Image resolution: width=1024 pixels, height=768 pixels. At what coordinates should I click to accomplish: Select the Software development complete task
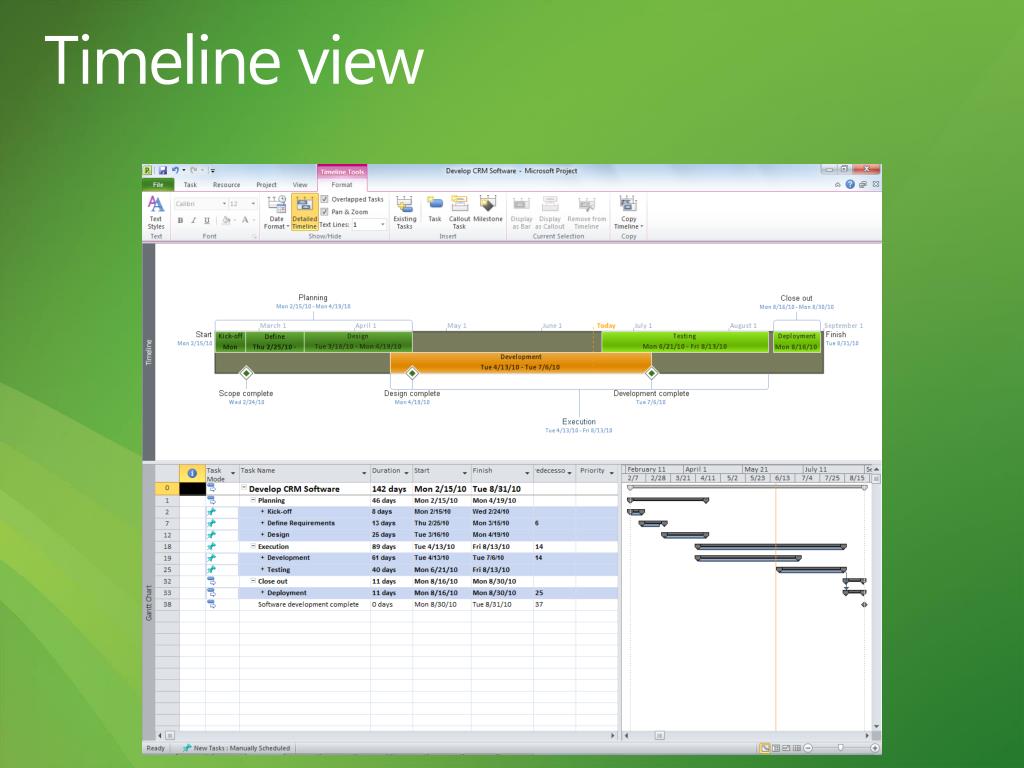(308, 605)
